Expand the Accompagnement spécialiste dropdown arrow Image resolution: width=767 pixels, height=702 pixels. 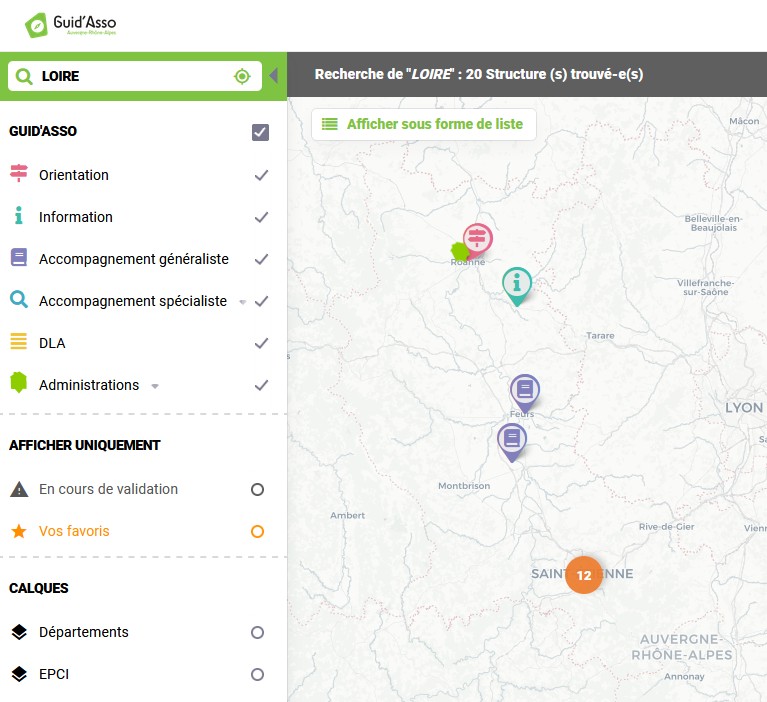tap(243, 302)
